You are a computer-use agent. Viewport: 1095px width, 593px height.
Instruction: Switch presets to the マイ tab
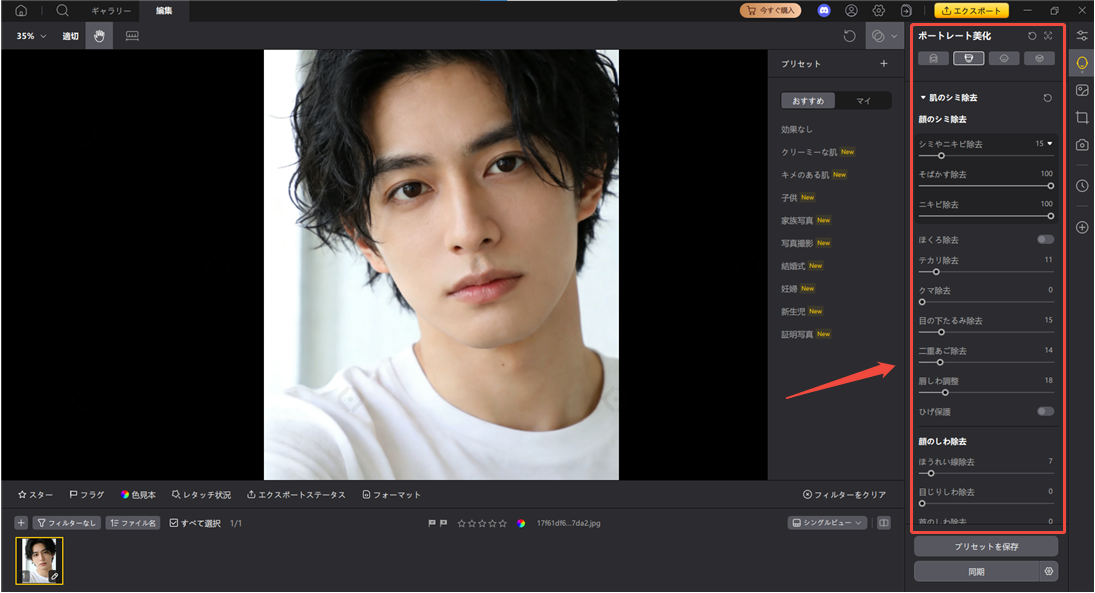863,101
